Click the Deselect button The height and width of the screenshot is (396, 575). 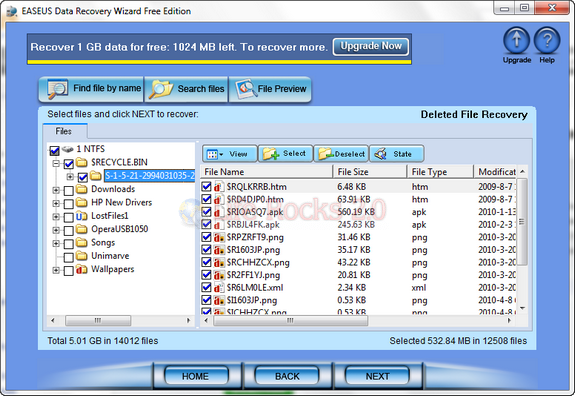(341, 154)
